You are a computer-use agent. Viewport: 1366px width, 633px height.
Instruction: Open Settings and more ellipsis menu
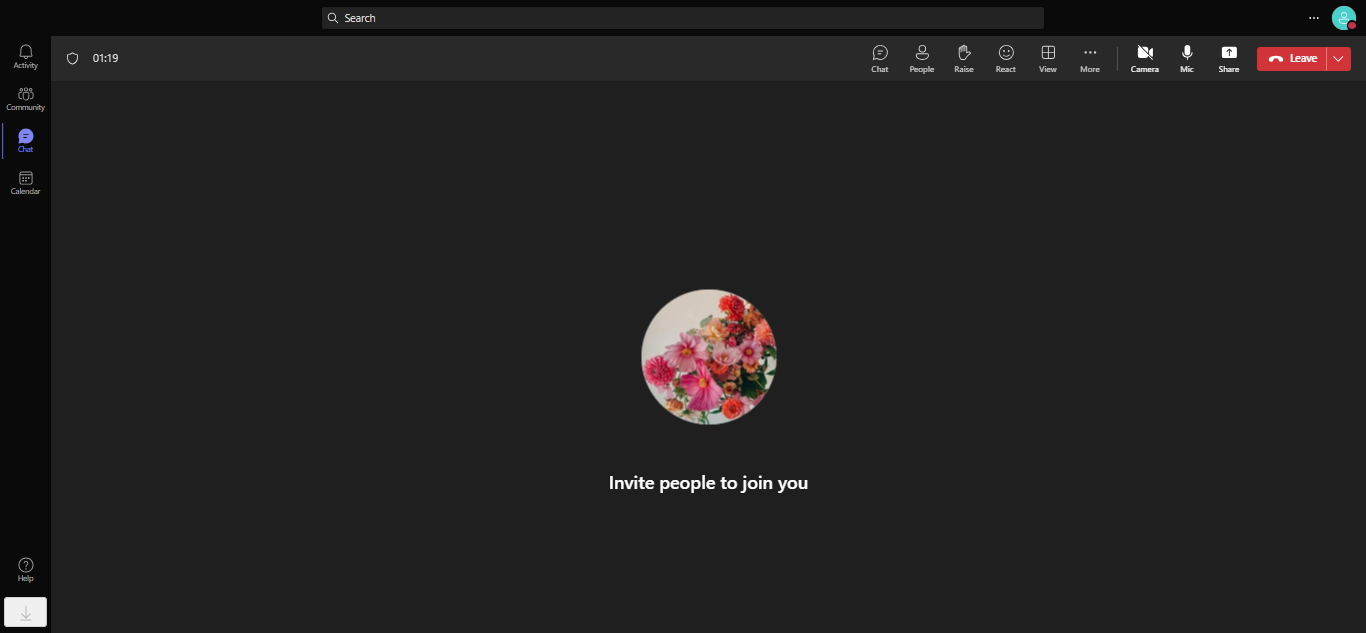click(1314, 18)
